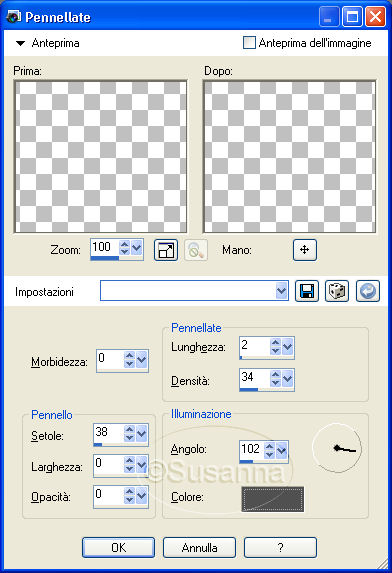Decrease Angolo with the down spinner
Image resolution: width=392 pixels, height=573 pixels.
pos(270,455)
